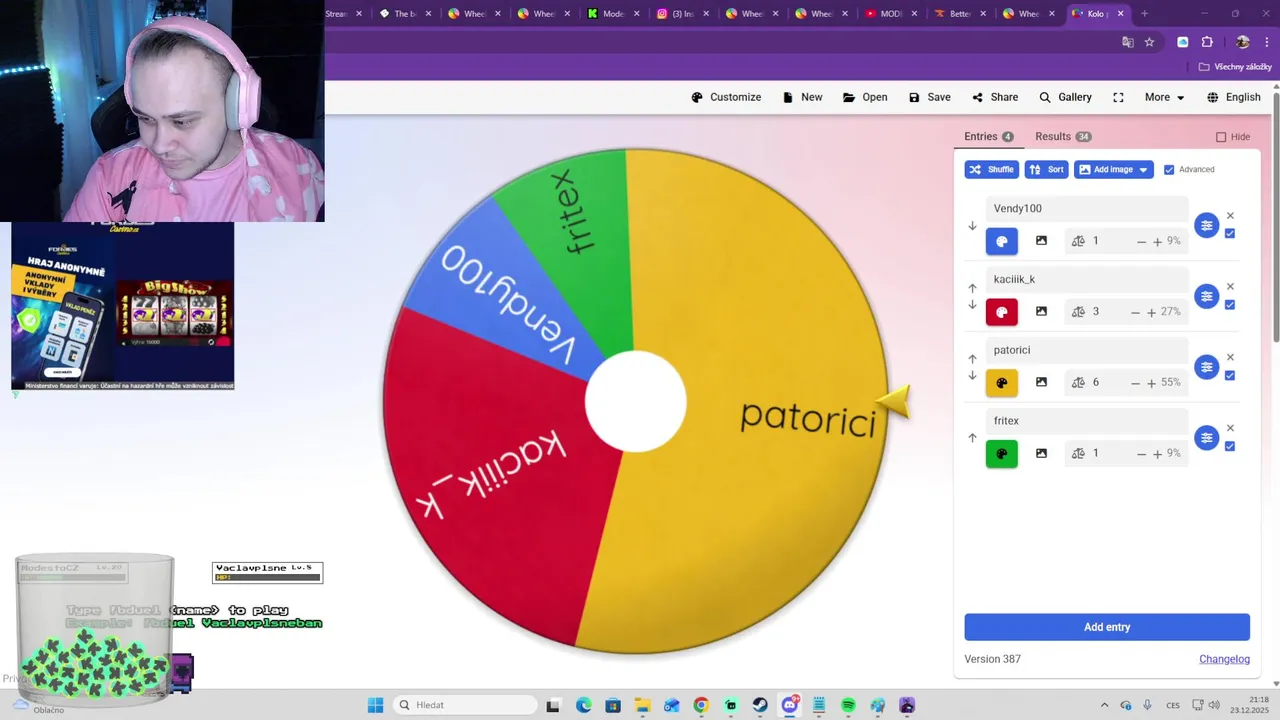Screen dimensions: 1280x720
Task: Move Vendy100 entry down
Action: (x=972, y=226)
